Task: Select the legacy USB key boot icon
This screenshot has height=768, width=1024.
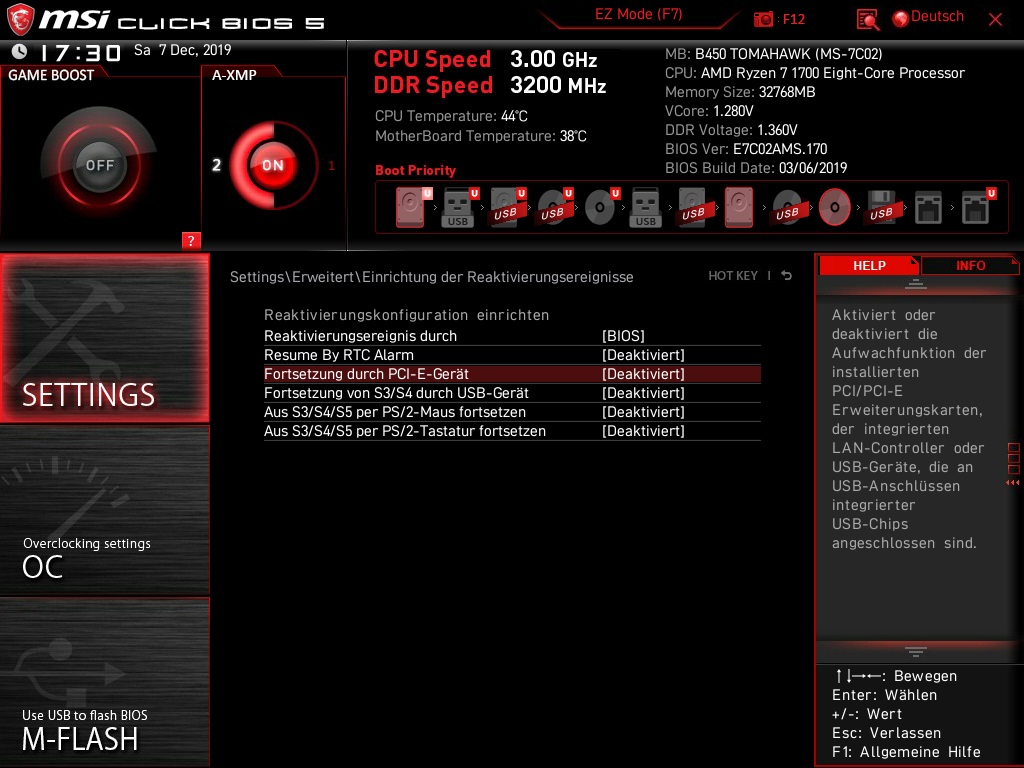Action: 646,208
